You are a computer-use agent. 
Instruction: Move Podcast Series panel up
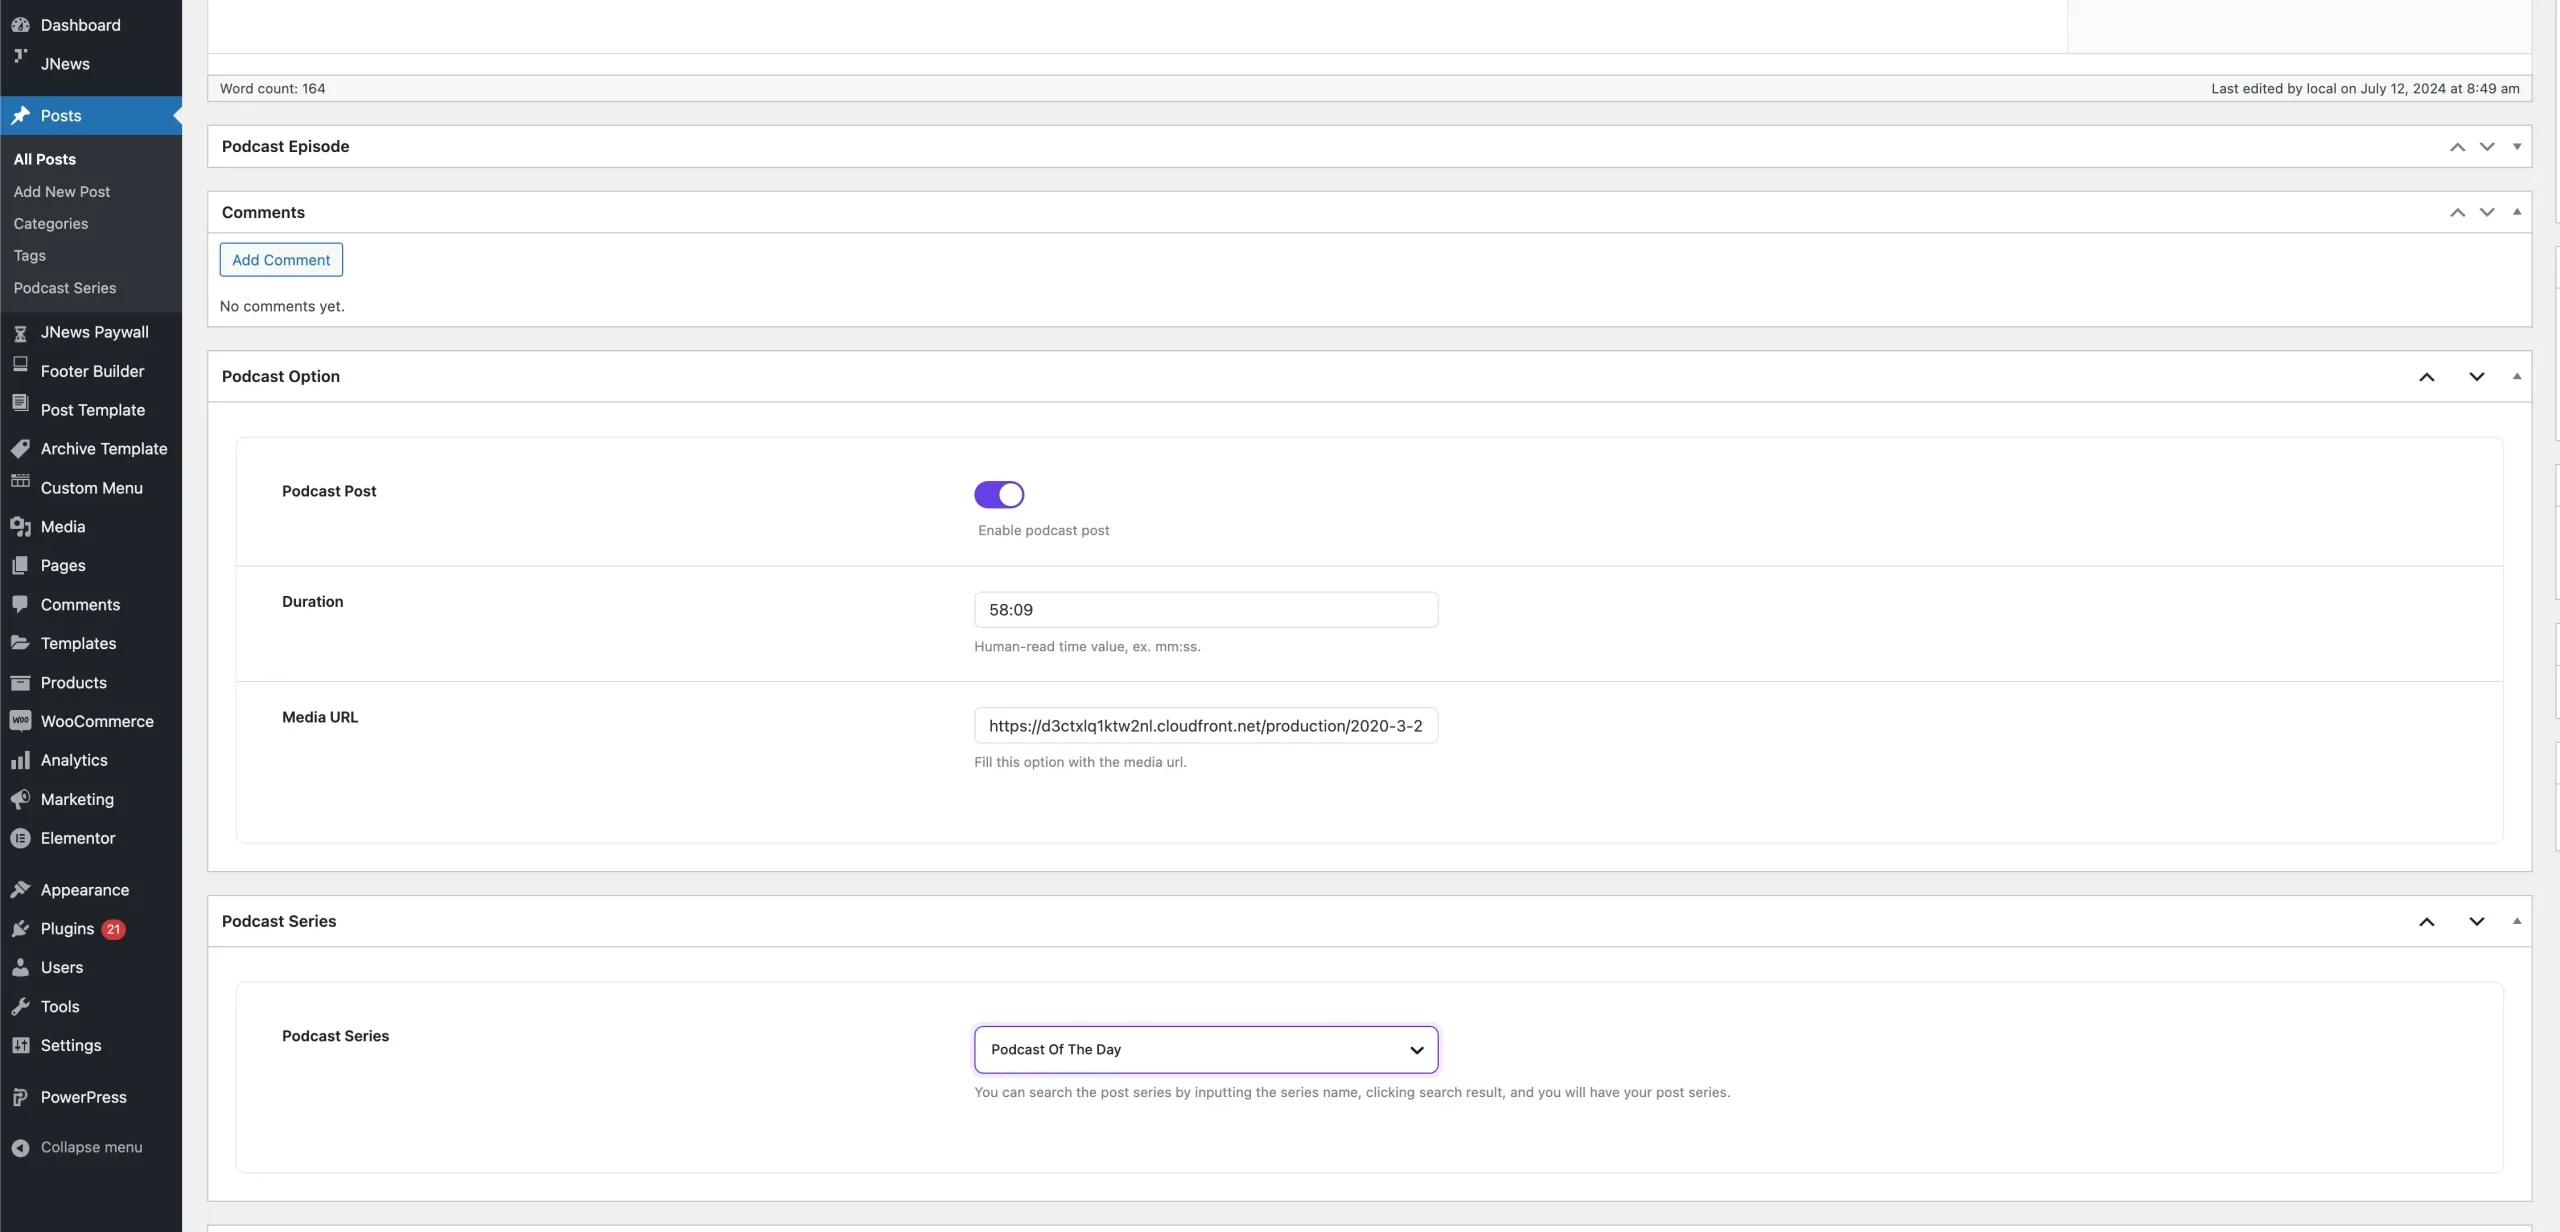[x=2426, y=922]
